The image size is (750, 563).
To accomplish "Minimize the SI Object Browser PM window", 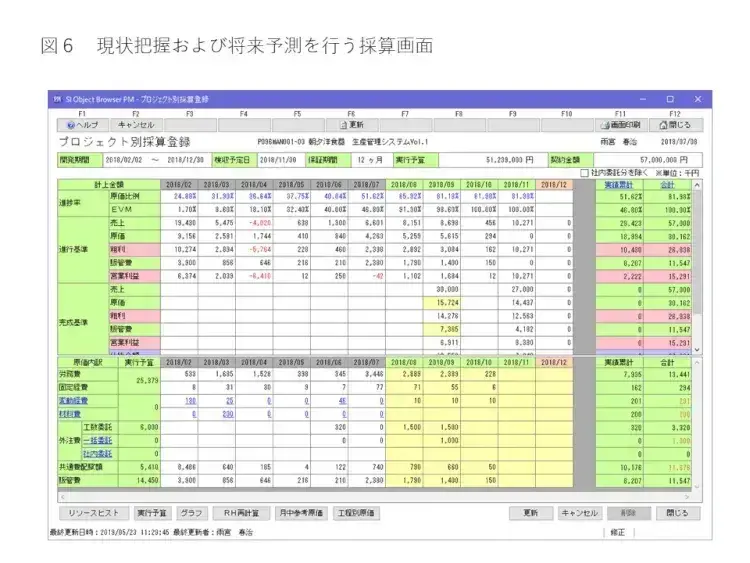I will tap(642, 99).
